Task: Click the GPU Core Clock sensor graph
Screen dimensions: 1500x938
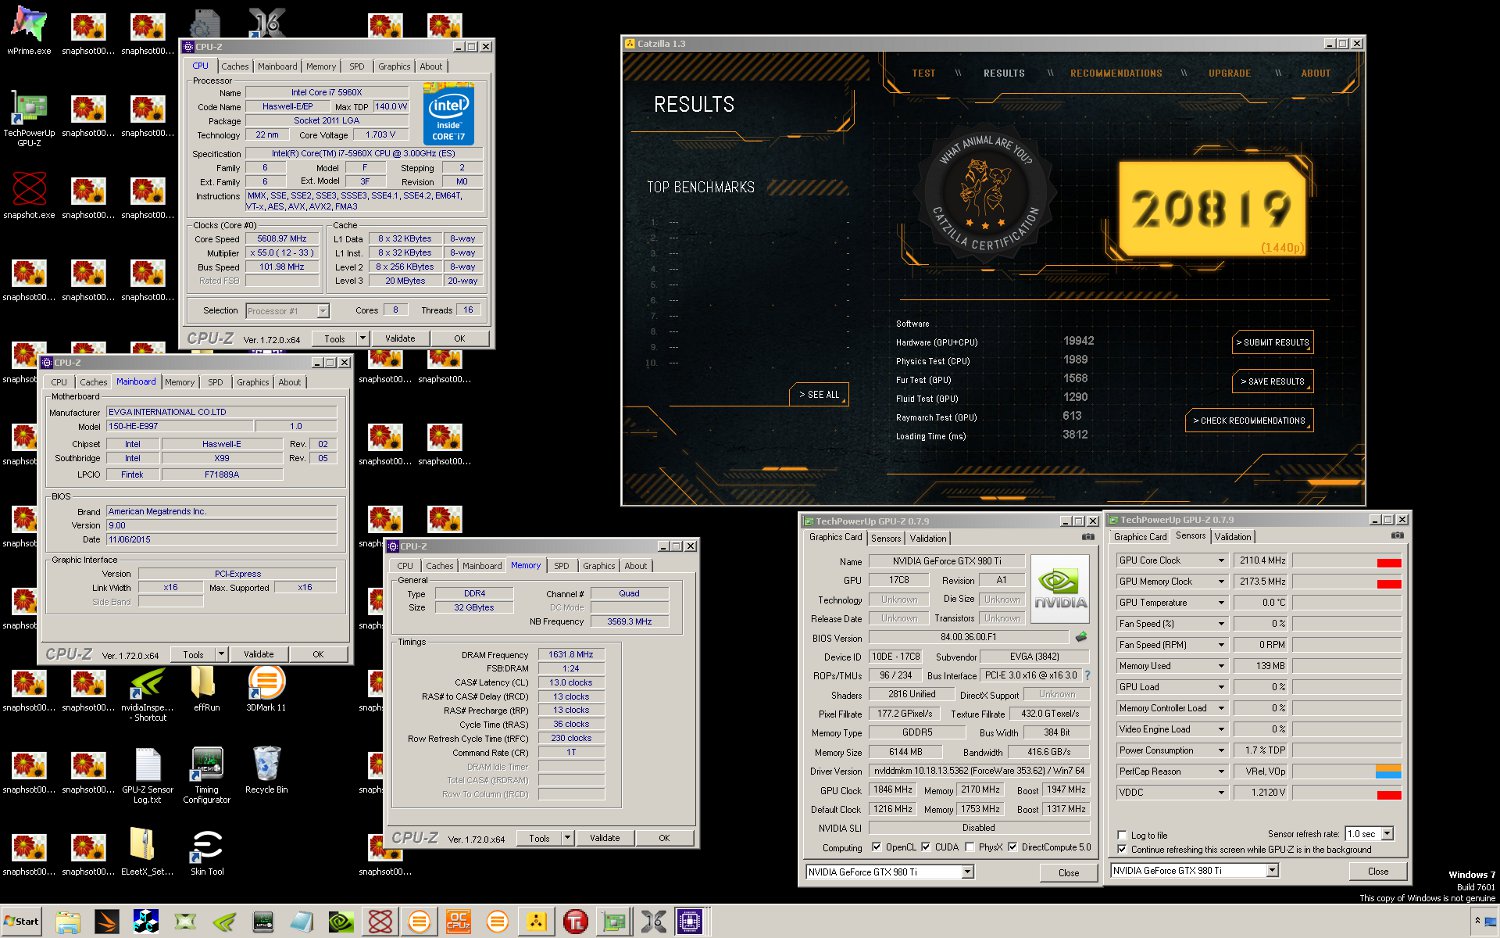Action: click(x=1347, y=561)
